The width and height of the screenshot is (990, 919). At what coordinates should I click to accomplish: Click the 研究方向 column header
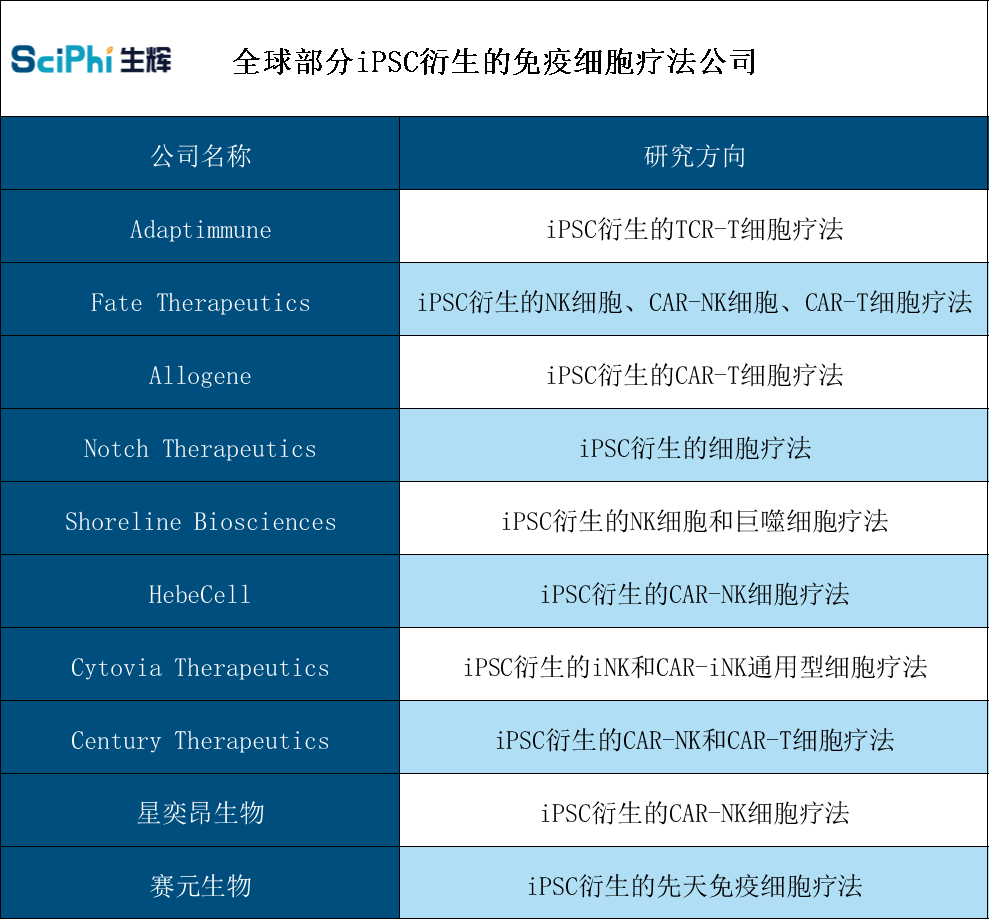click(694, 155)
